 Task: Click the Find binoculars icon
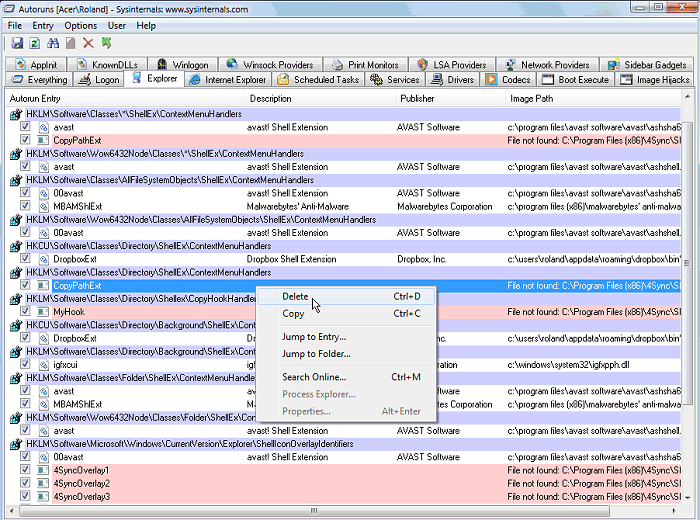pyautogui.click(x=53, y=43)
